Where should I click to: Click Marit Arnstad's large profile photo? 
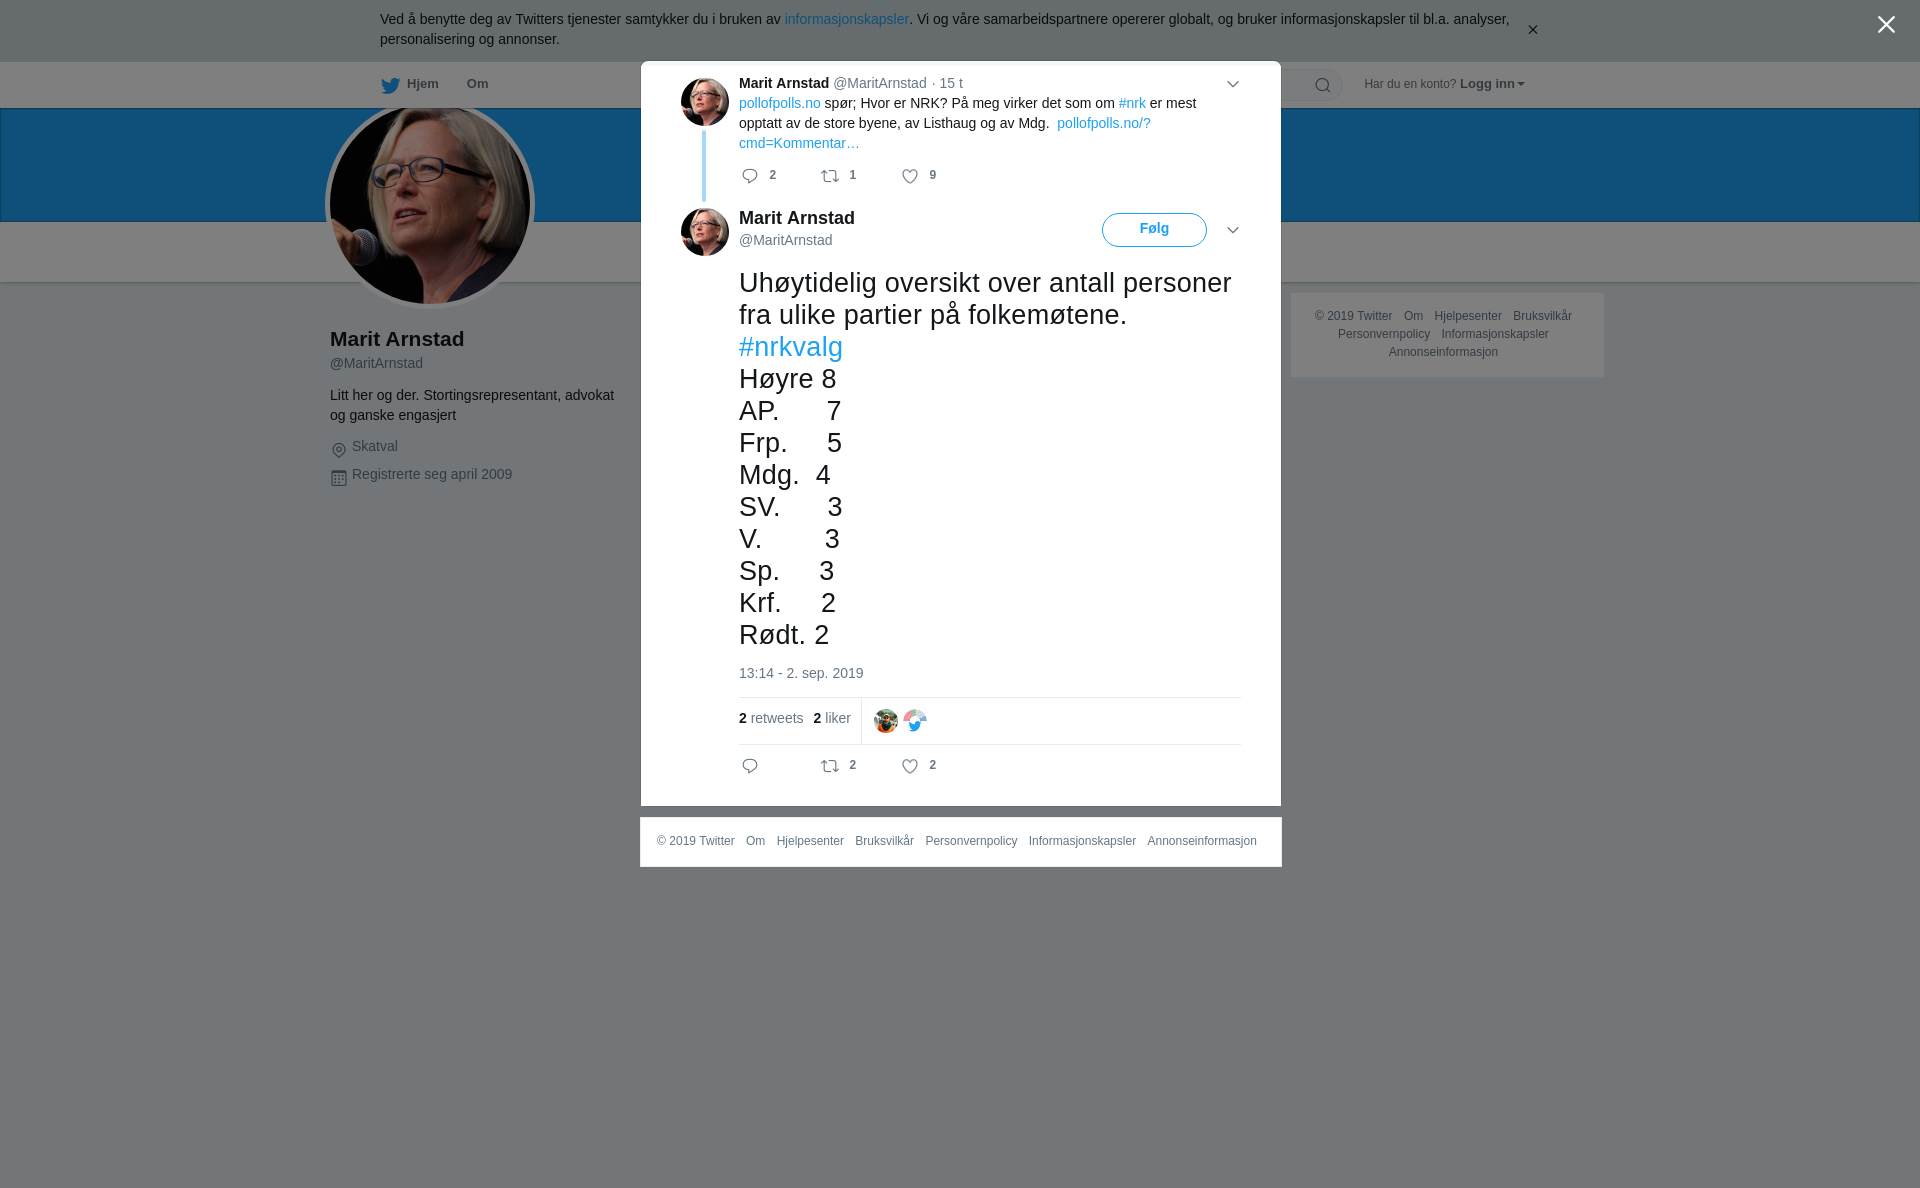[x=430, y=204]
